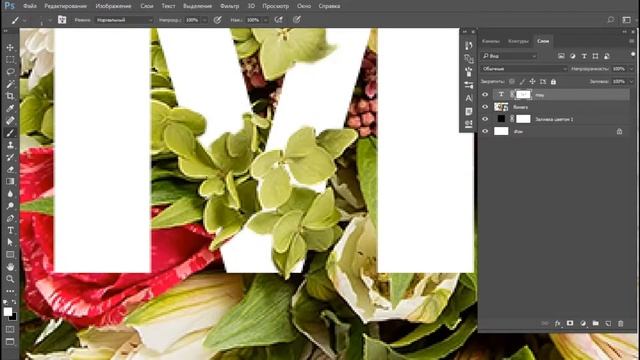Select the Type tool
This screenshot has width=640, height=360.
click(x=10, y=230)
